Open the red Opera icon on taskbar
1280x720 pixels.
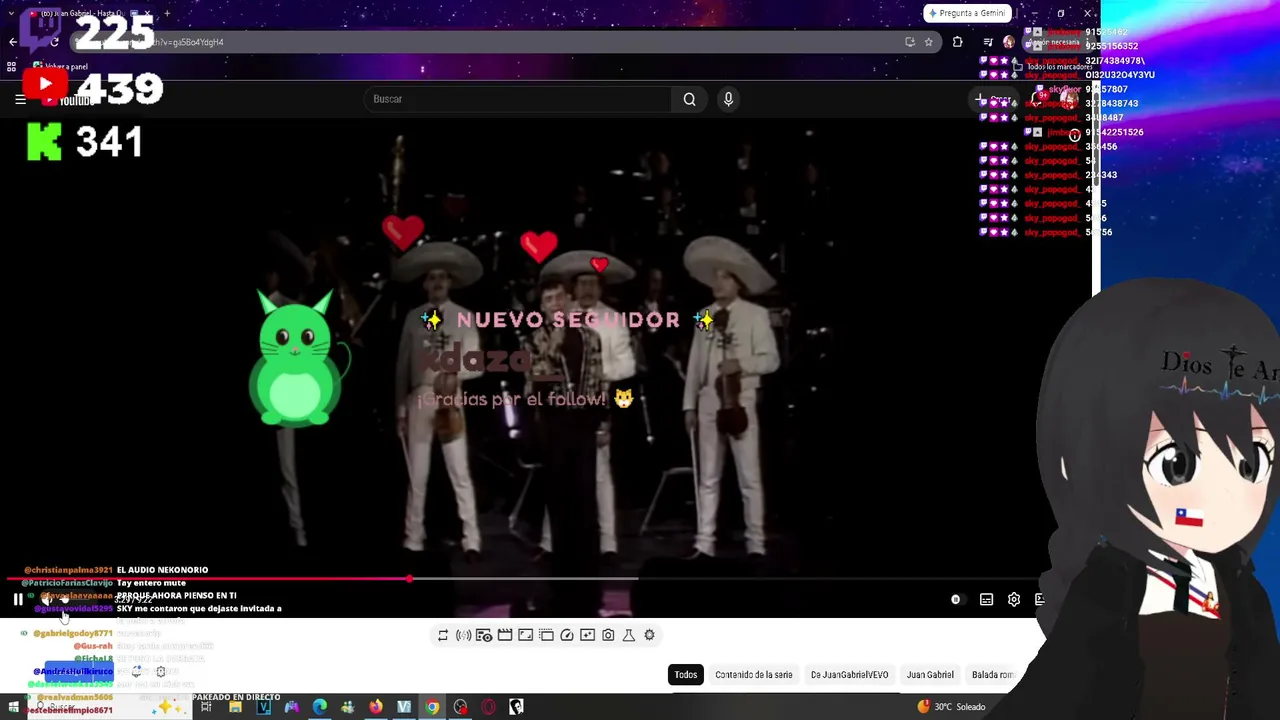click(488, 707)
